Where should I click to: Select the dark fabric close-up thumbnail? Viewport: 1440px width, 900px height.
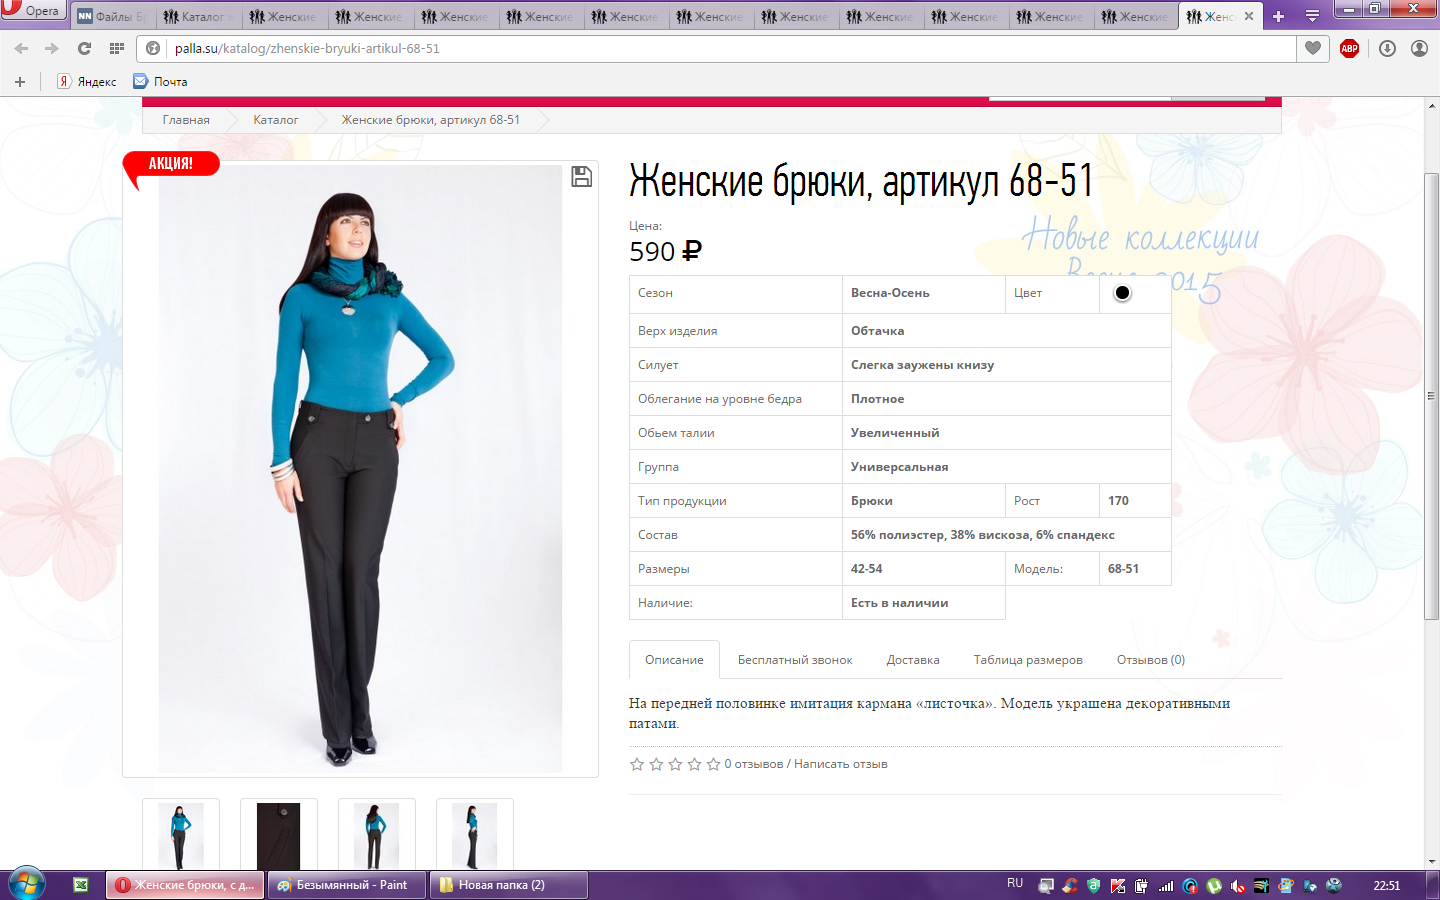279,835
